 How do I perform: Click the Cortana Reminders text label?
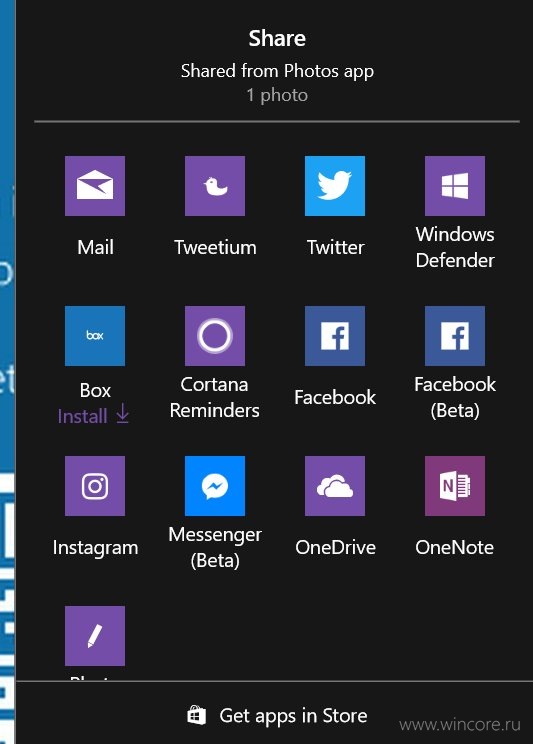(x=215, y=397)
